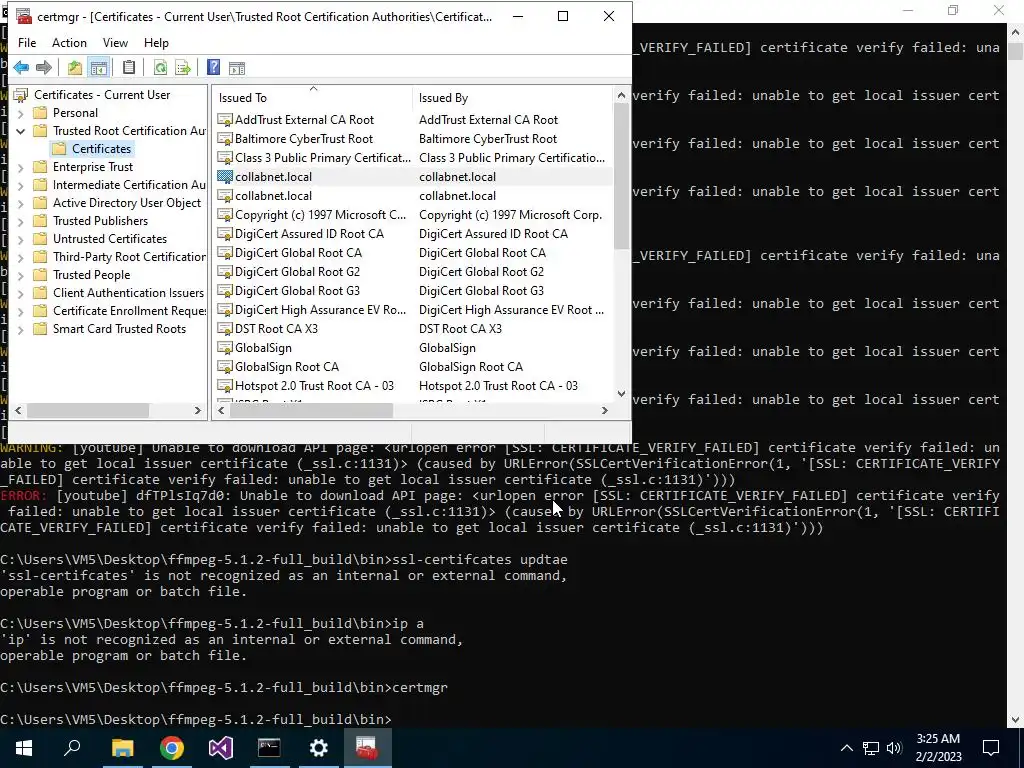
Task: Open Visual Studio from the taskbar
Action: click(221, 748)
